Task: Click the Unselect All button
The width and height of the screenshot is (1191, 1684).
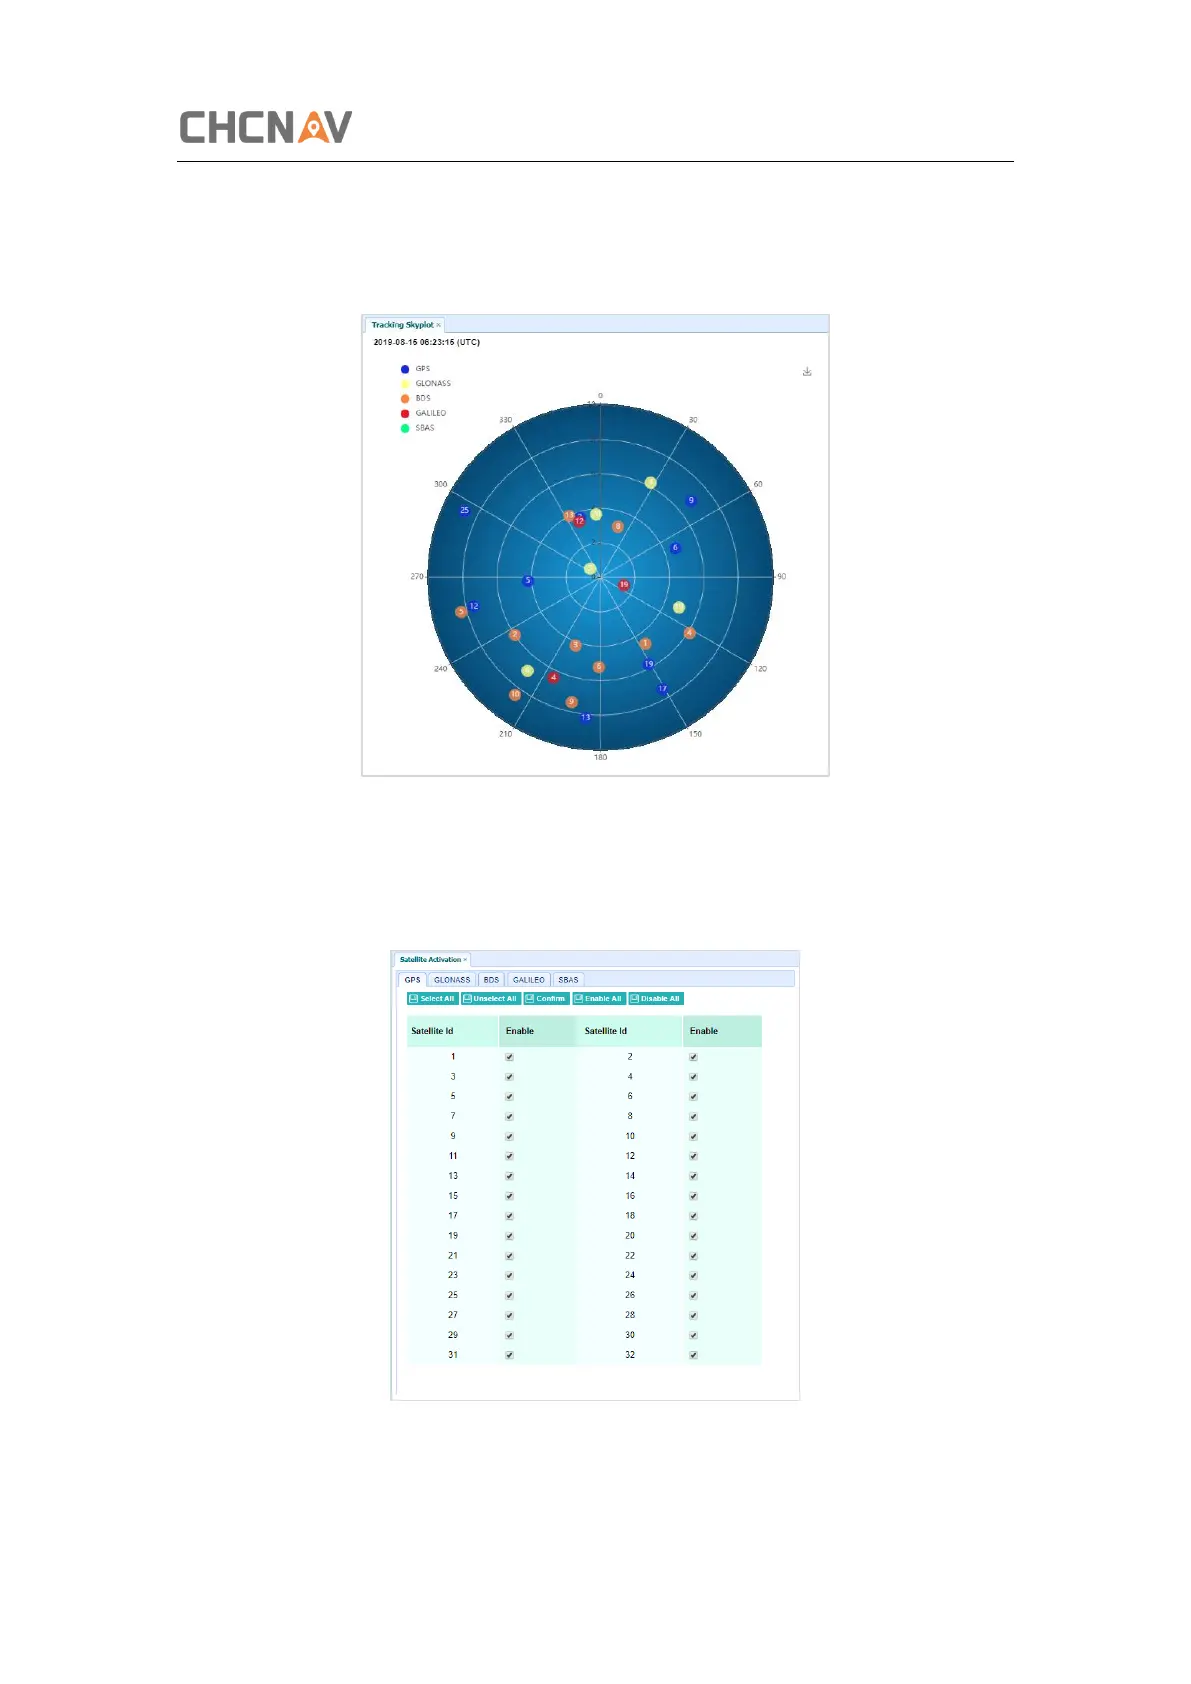Action: (490, 999)
